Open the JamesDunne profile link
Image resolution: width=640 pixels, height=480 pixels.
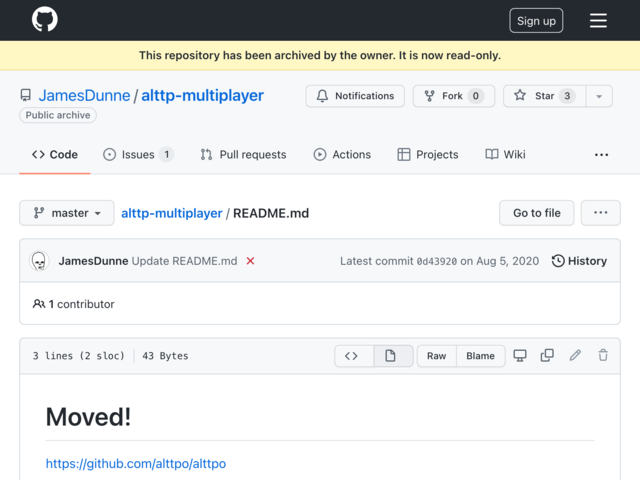coord(84,96)
